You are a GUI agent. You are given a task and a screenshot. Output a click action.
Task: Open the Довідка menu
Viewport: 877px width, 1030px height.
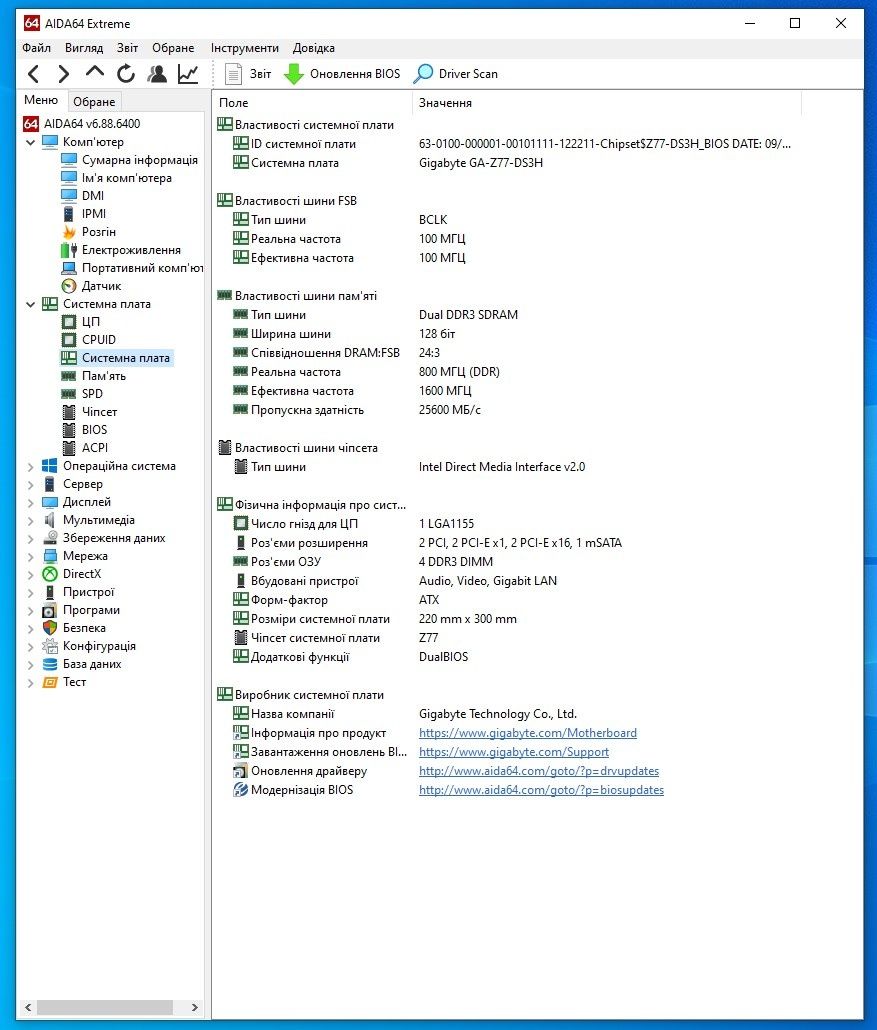pyautogui.click(x=313, y=48)
